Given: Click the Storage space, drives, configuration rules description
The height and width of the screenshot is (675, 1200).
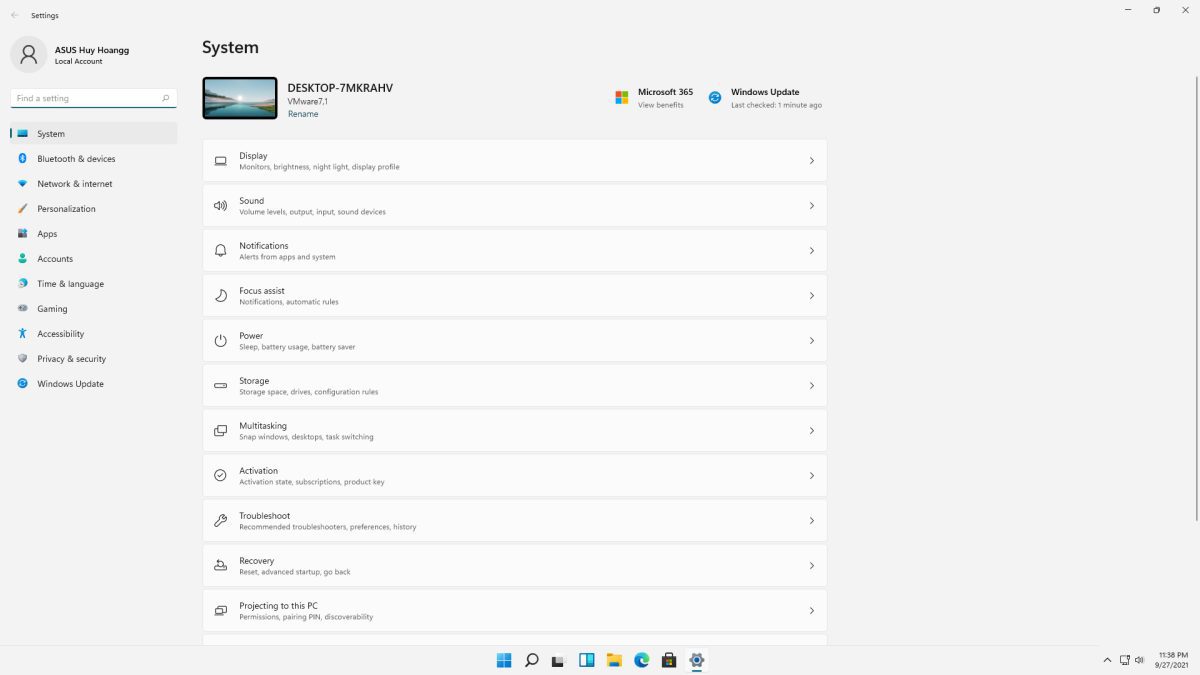Looking at the screenshot, I should click(308, 392).
